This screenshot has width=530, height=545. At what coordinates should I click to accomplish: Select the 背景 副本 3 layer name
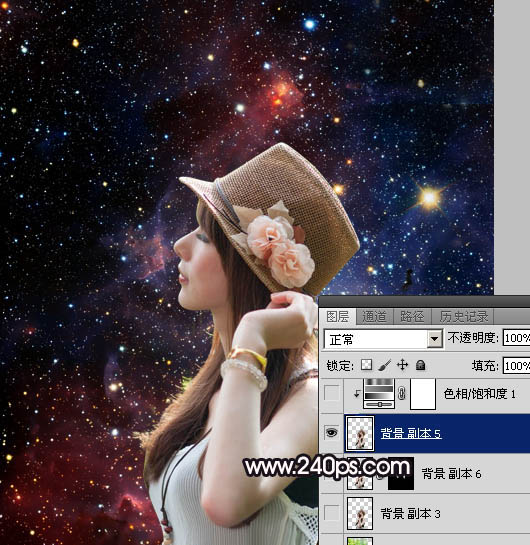410,513
